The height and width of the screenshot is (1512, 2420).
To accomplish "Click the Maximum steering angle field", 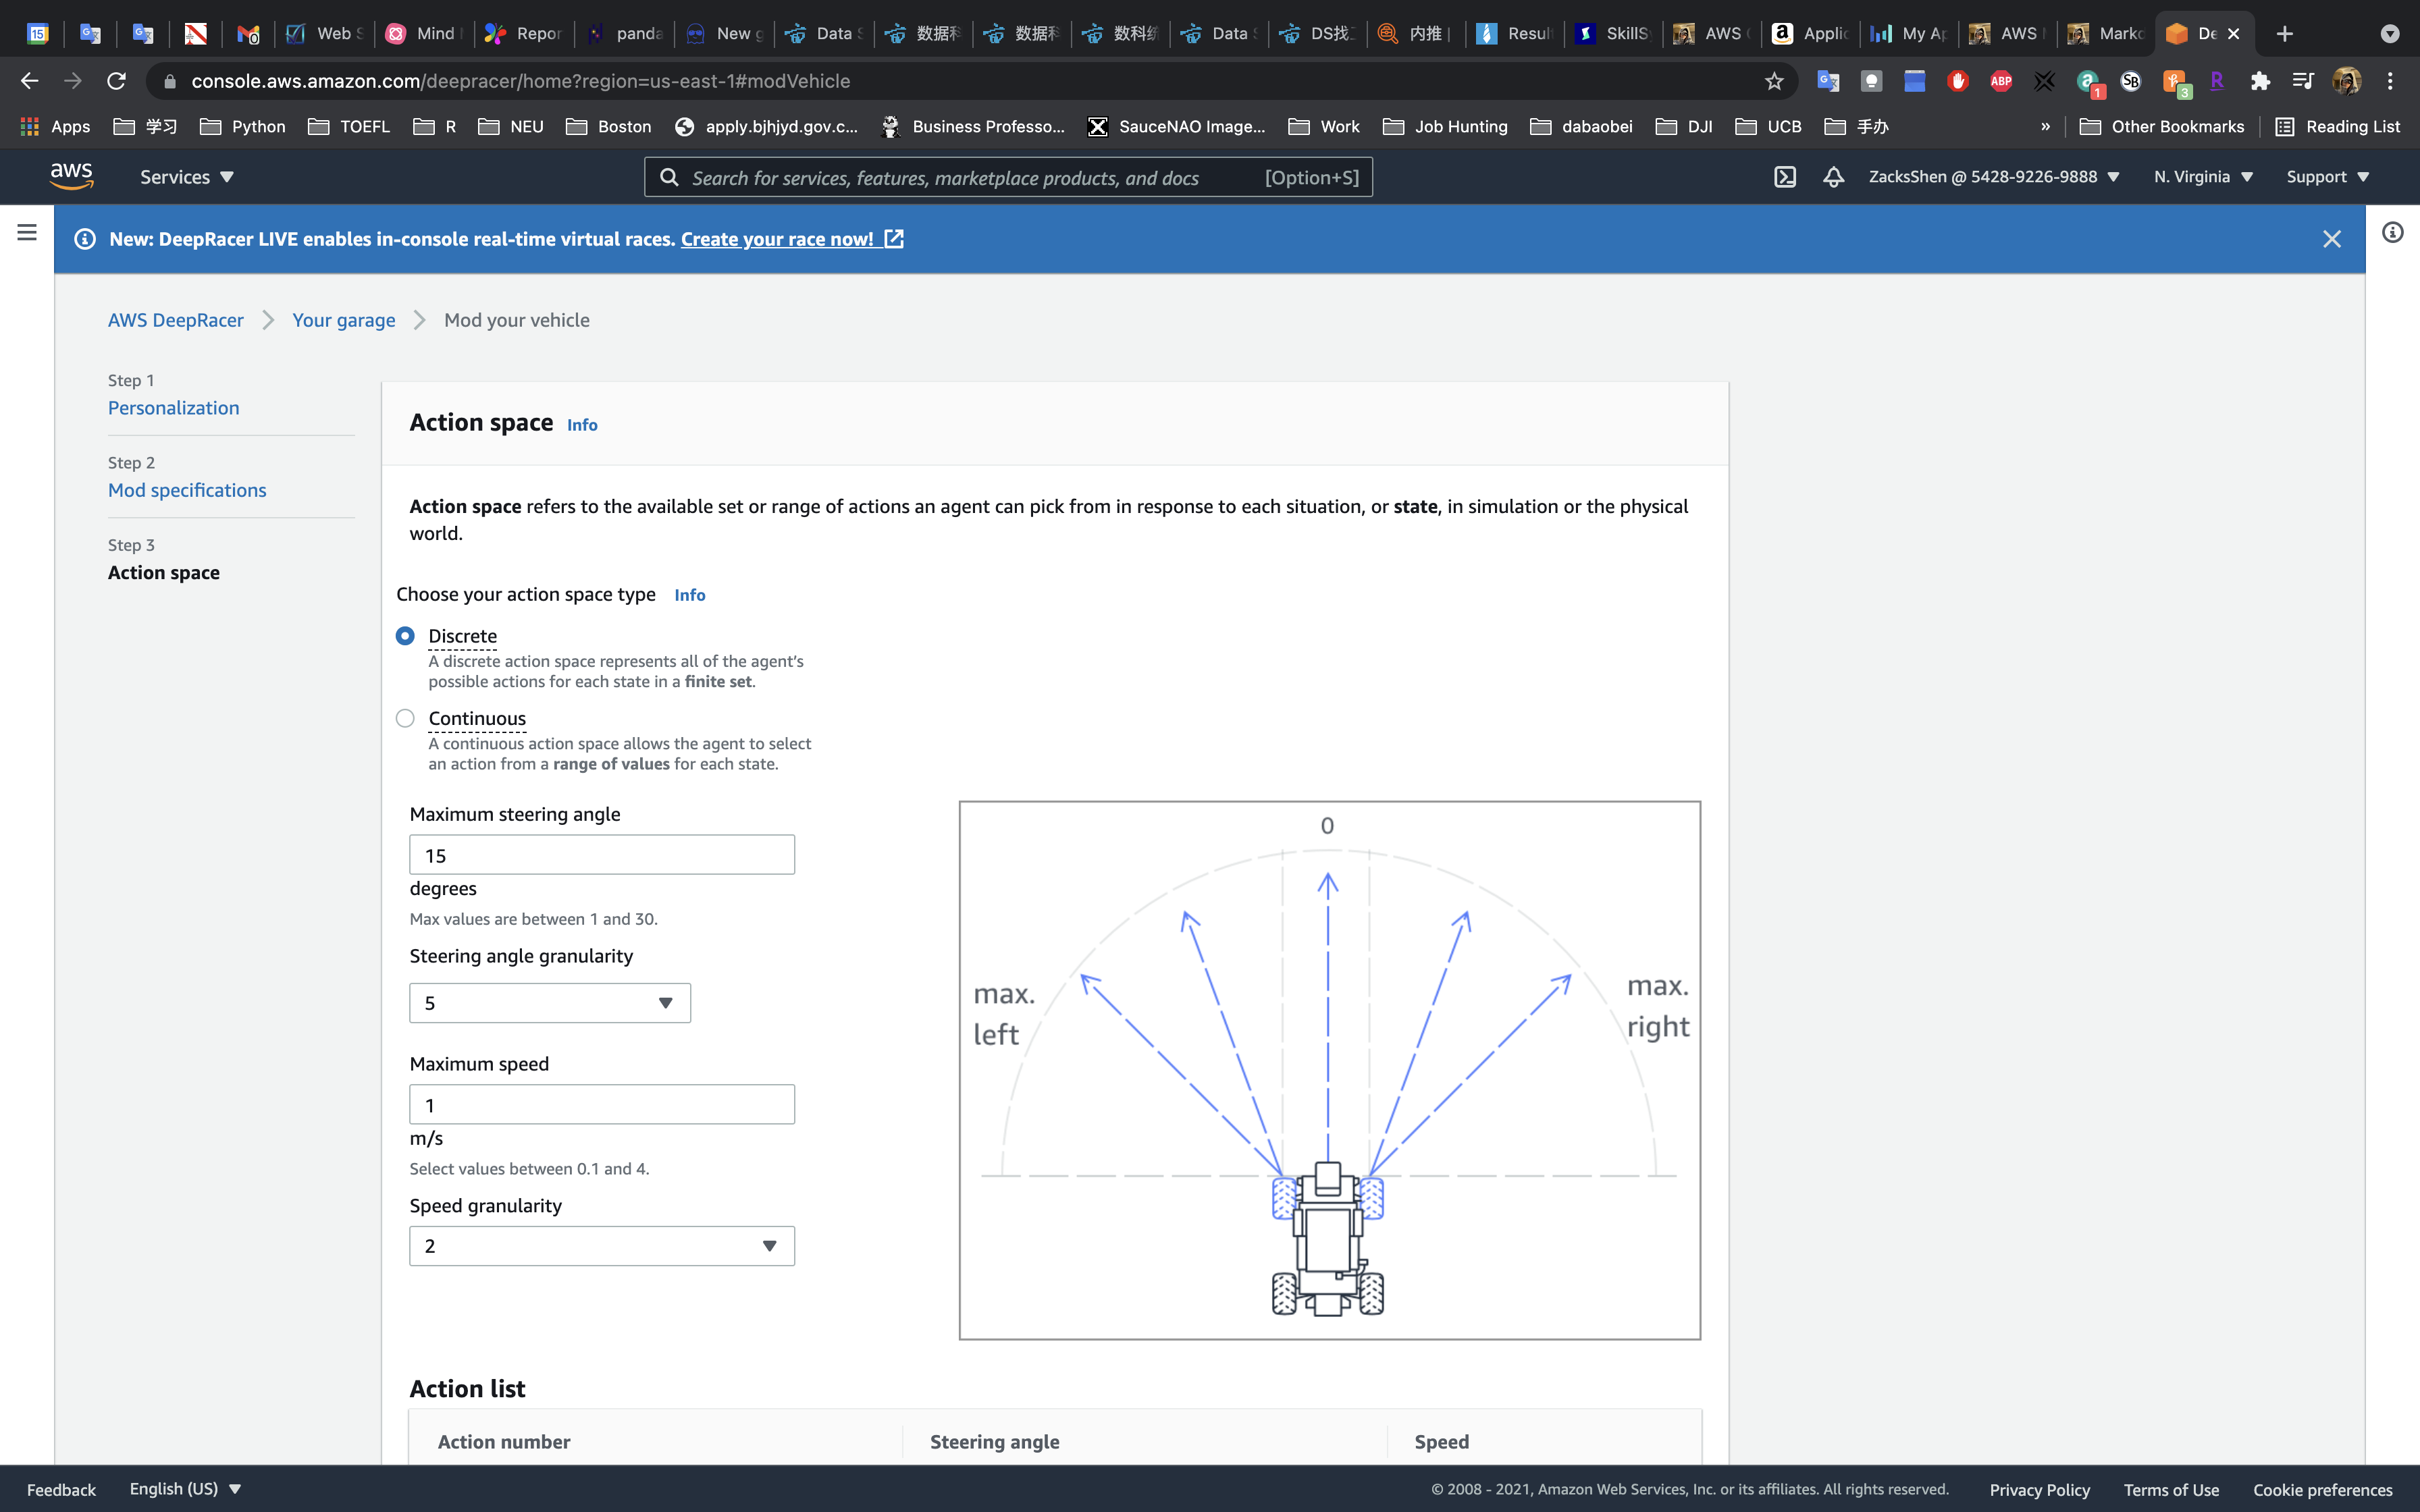I will click(x=601, y=855).
